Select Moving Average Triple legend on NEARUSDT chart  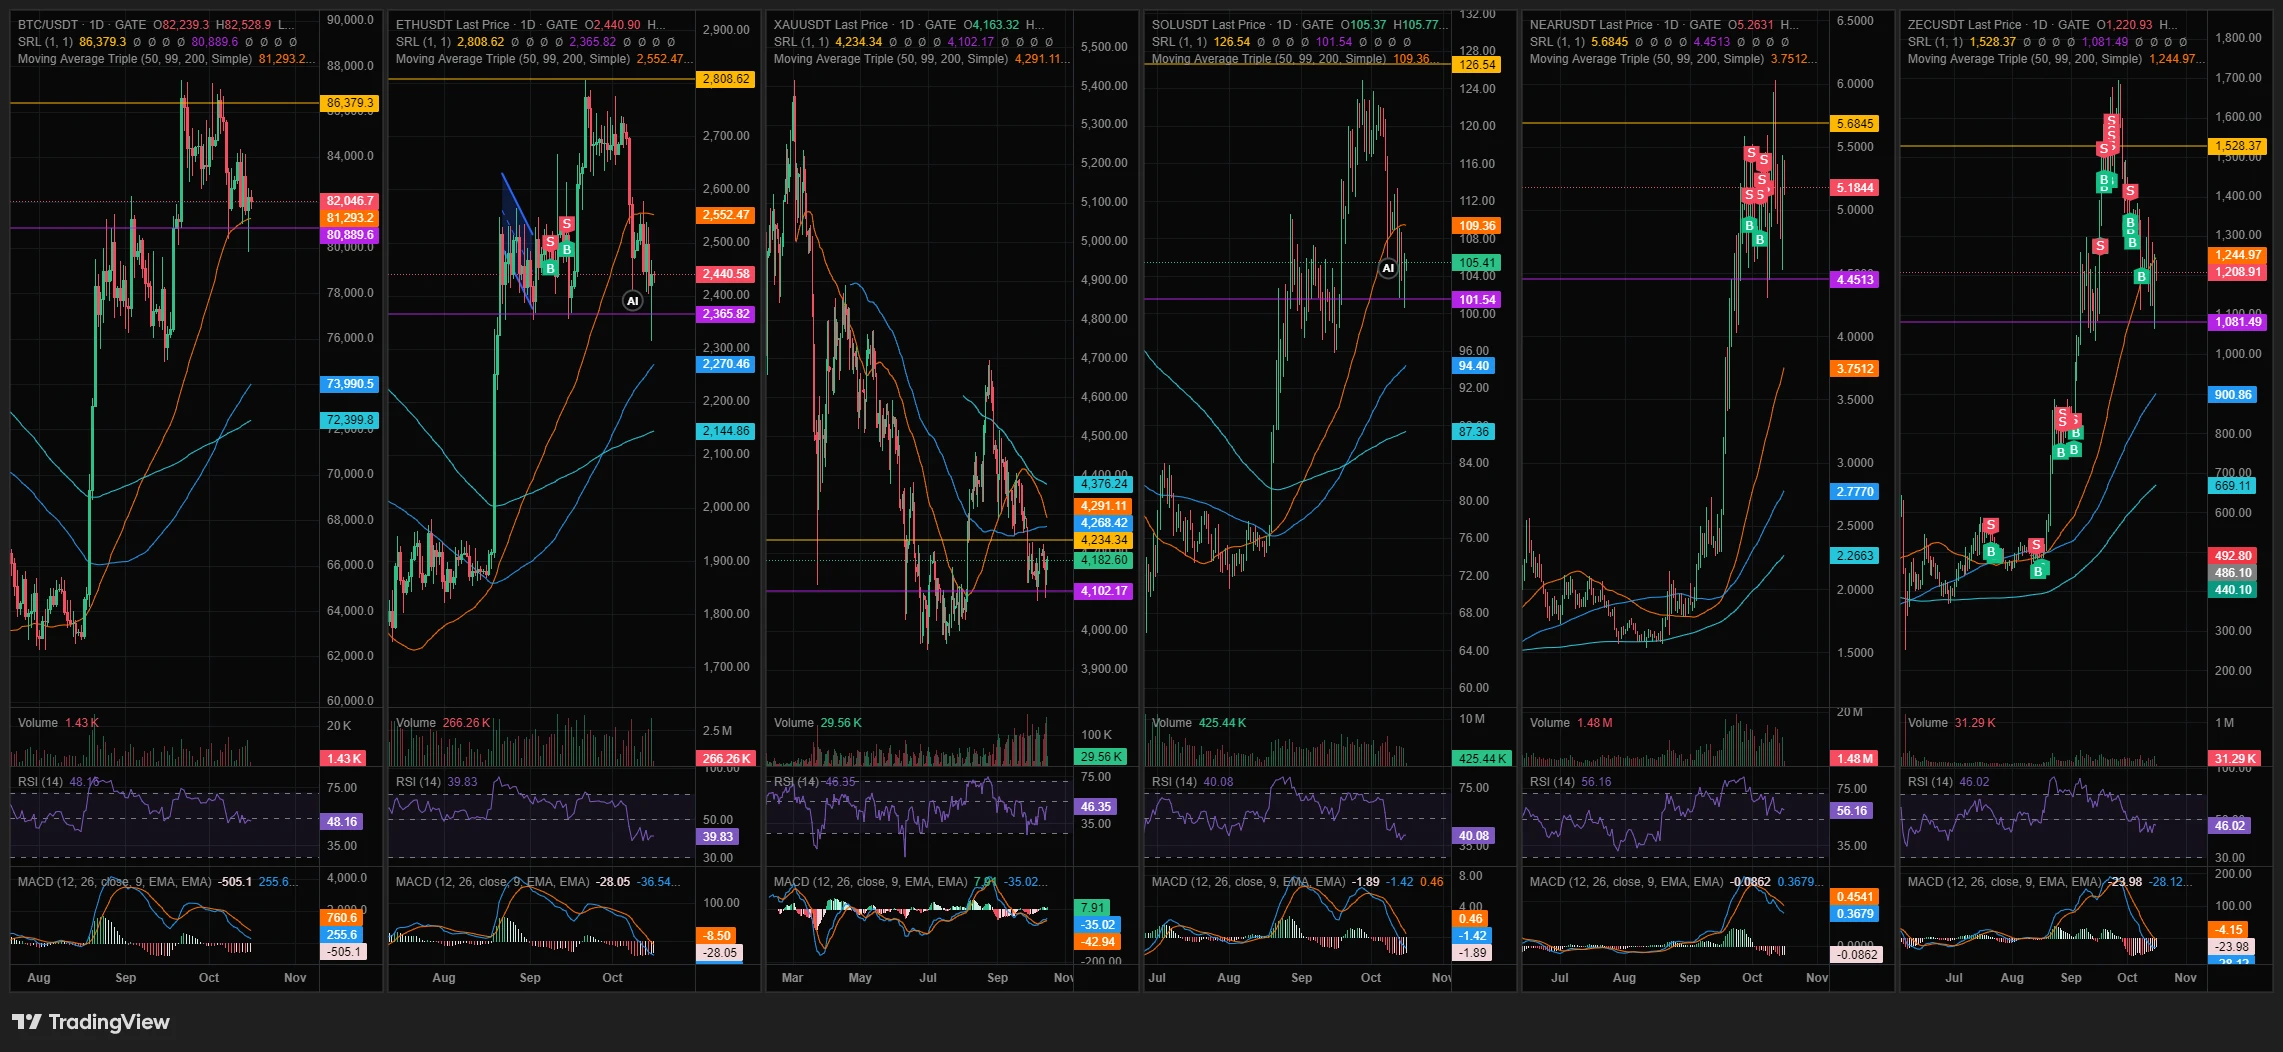point(1646,59)
